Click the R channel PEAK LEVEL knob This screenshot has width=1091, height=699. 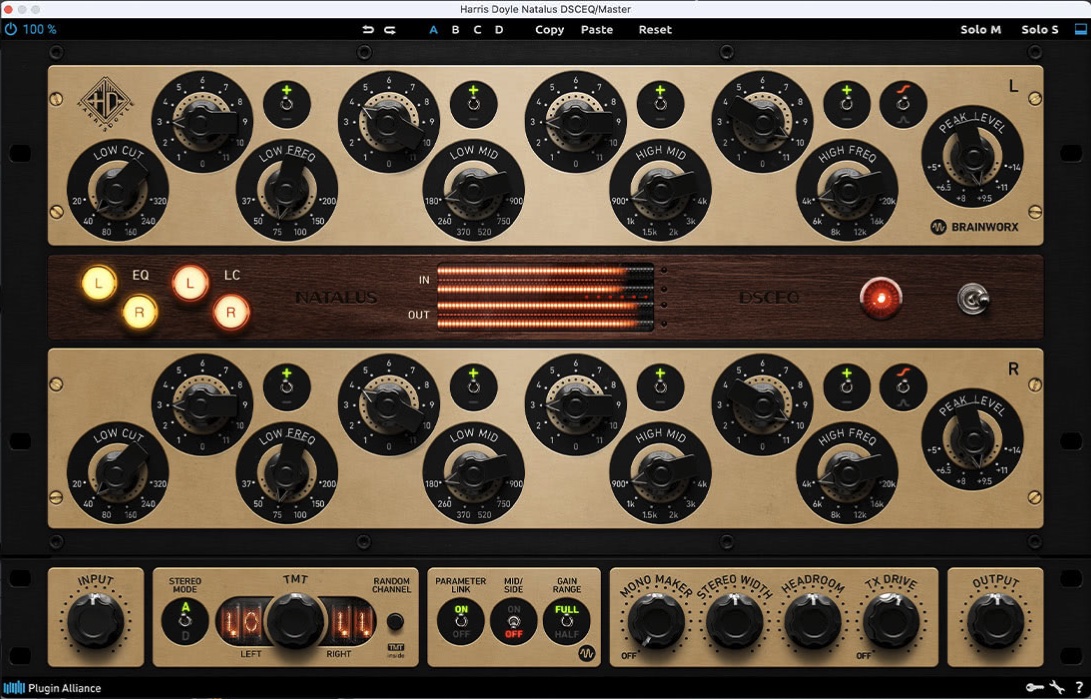tap(972, 439)
